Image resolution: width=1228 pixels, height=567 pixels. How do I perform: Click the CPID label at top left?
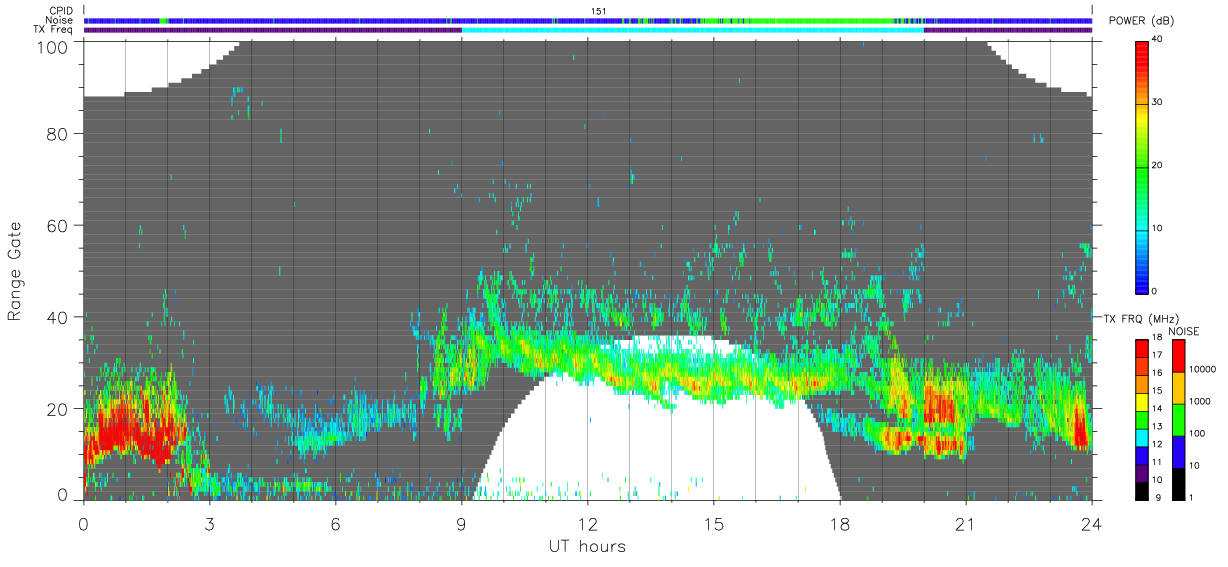[x=61, y=11]
